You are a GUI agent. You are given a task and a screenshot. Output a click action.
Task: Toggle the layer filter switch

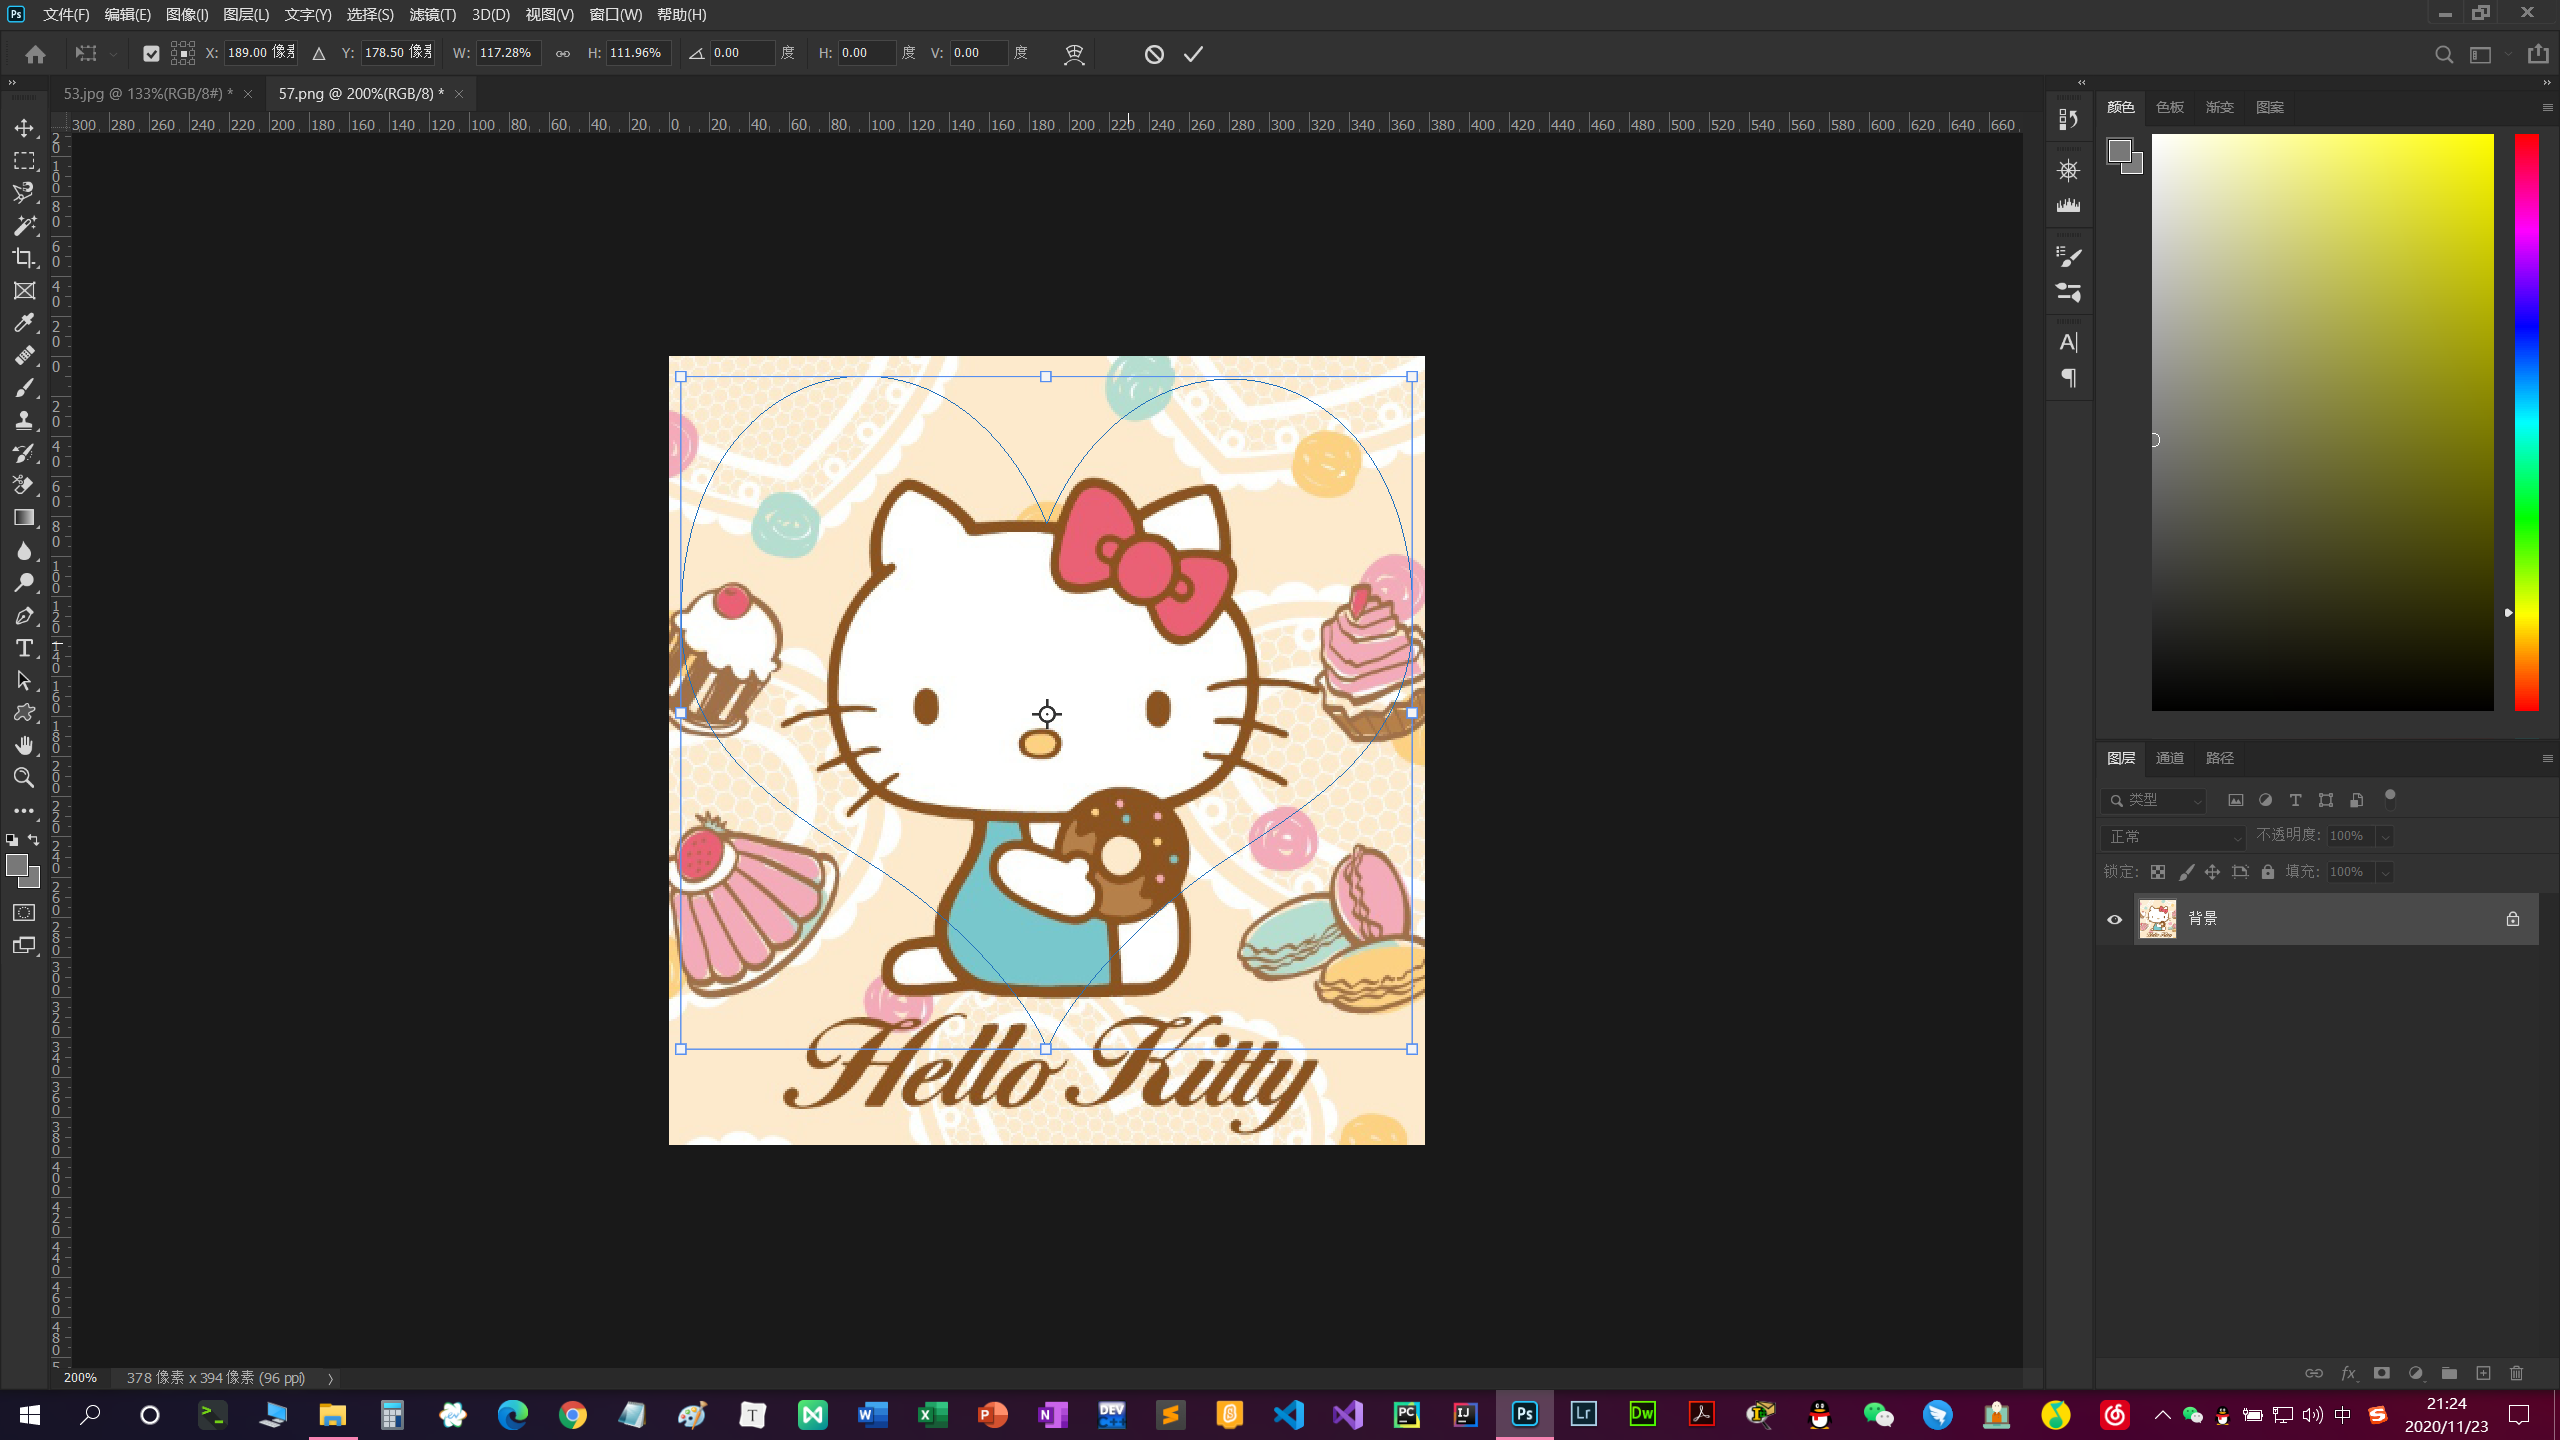click(2389, 798)
